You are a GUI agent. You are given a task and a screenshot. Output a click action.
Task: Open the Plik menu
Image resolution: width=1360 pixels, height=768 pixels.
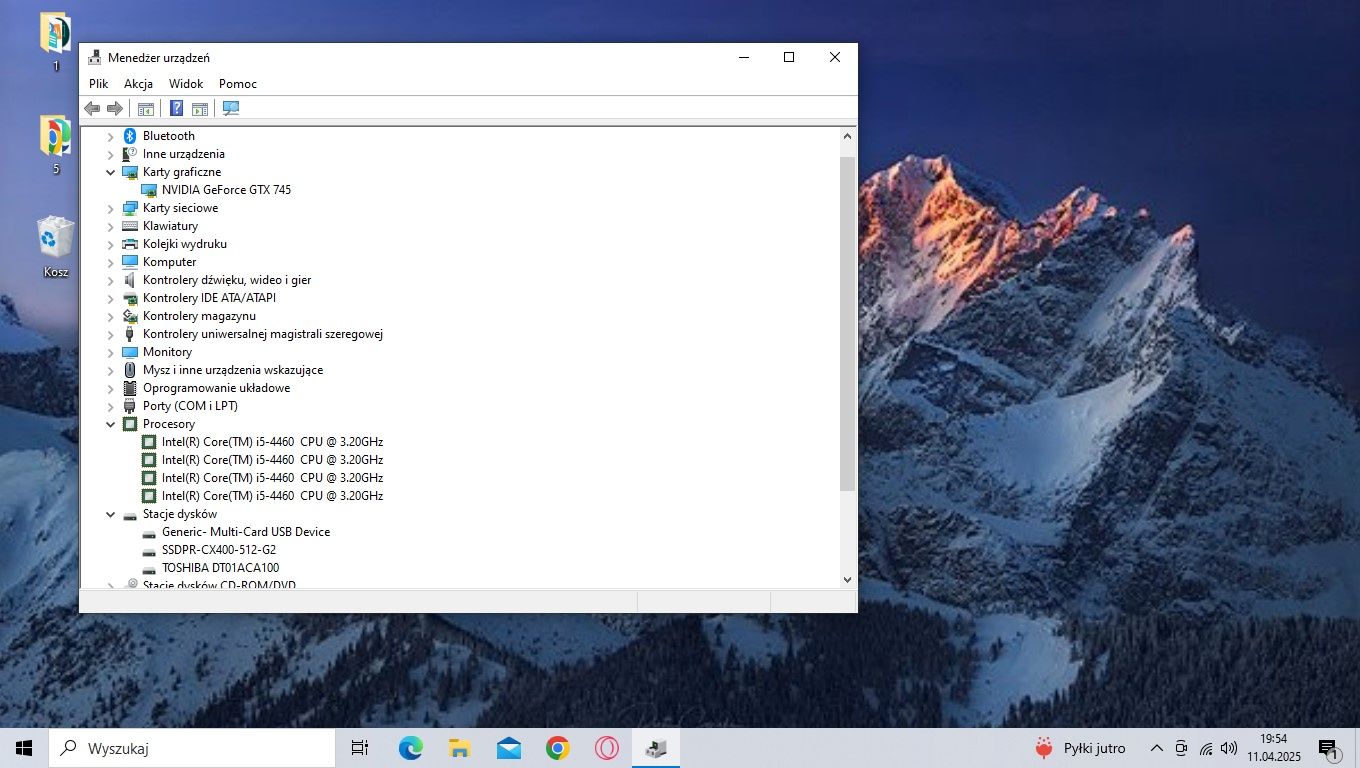(99, 84)
